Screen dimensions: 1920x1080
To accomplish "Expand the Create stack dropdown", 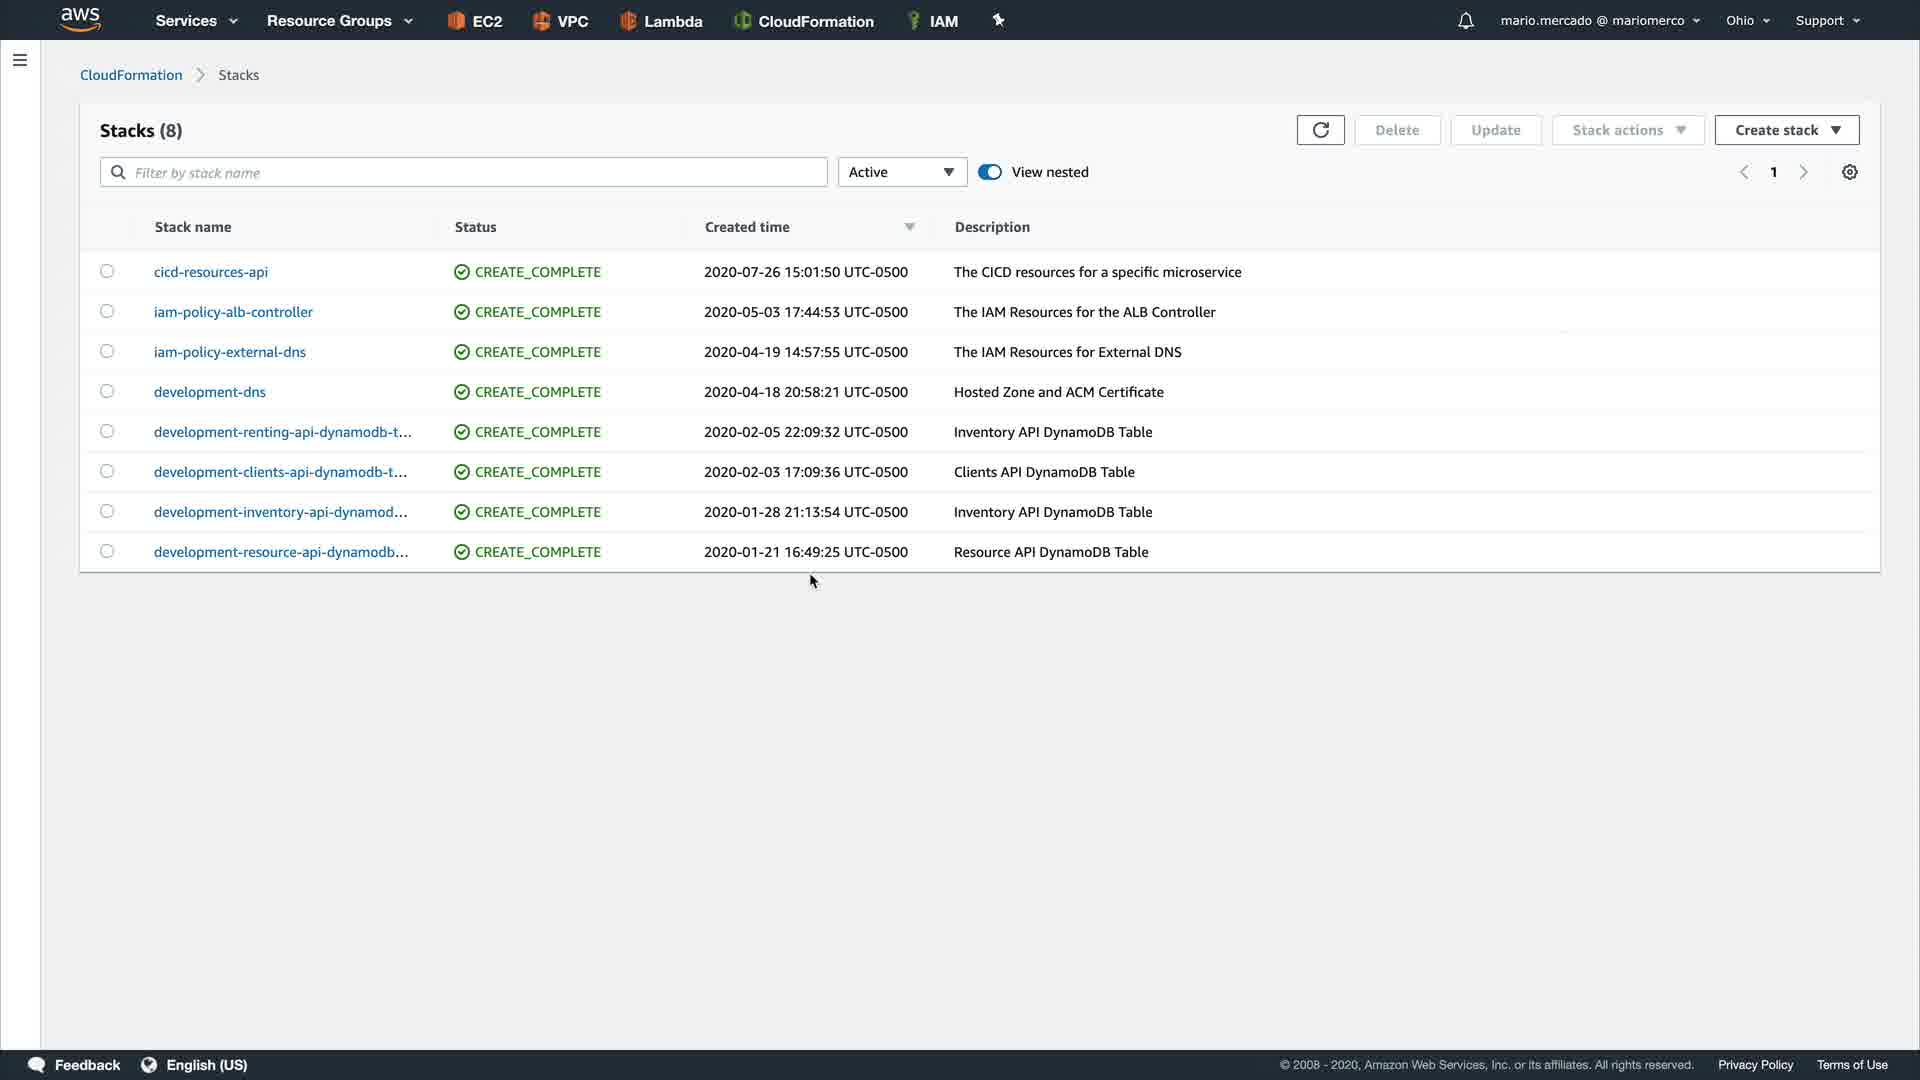I will click(1786, 130).
